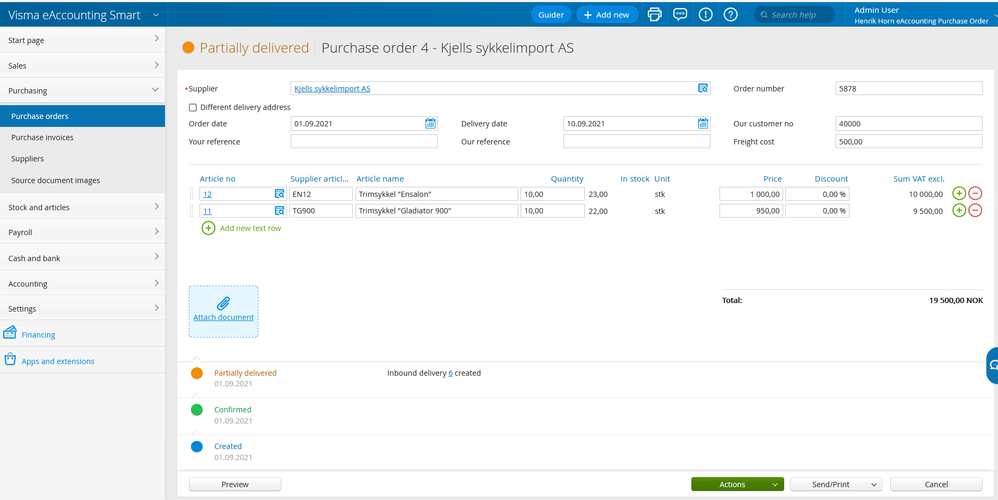The width and height of the screenshot is (998, 500).
Task: Click the supplier search lookup icon
Action: point(703,88)
